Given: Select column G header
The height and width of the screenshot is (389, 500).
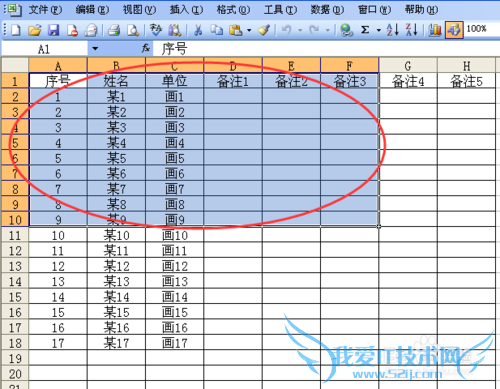Looking at the screenshot, I should coord(408,66).
